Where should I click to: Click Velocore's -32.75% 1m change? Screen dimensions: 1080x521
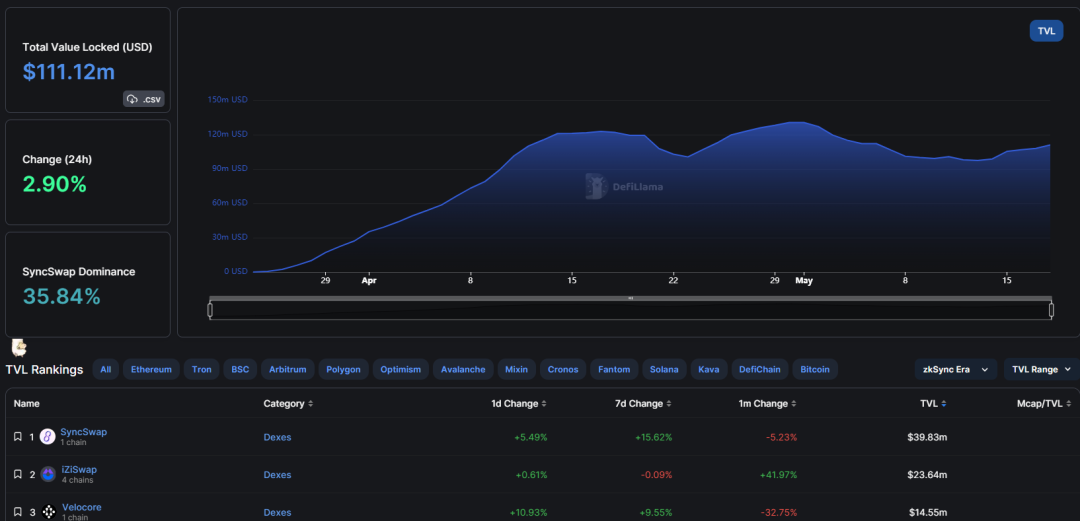pos(779,513)
